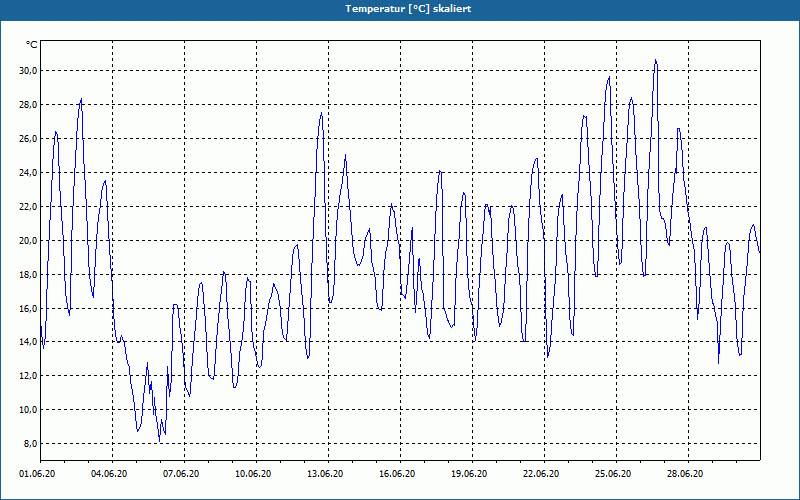
Task: Click the 22.06.20 date label
Action: [541, 474]
